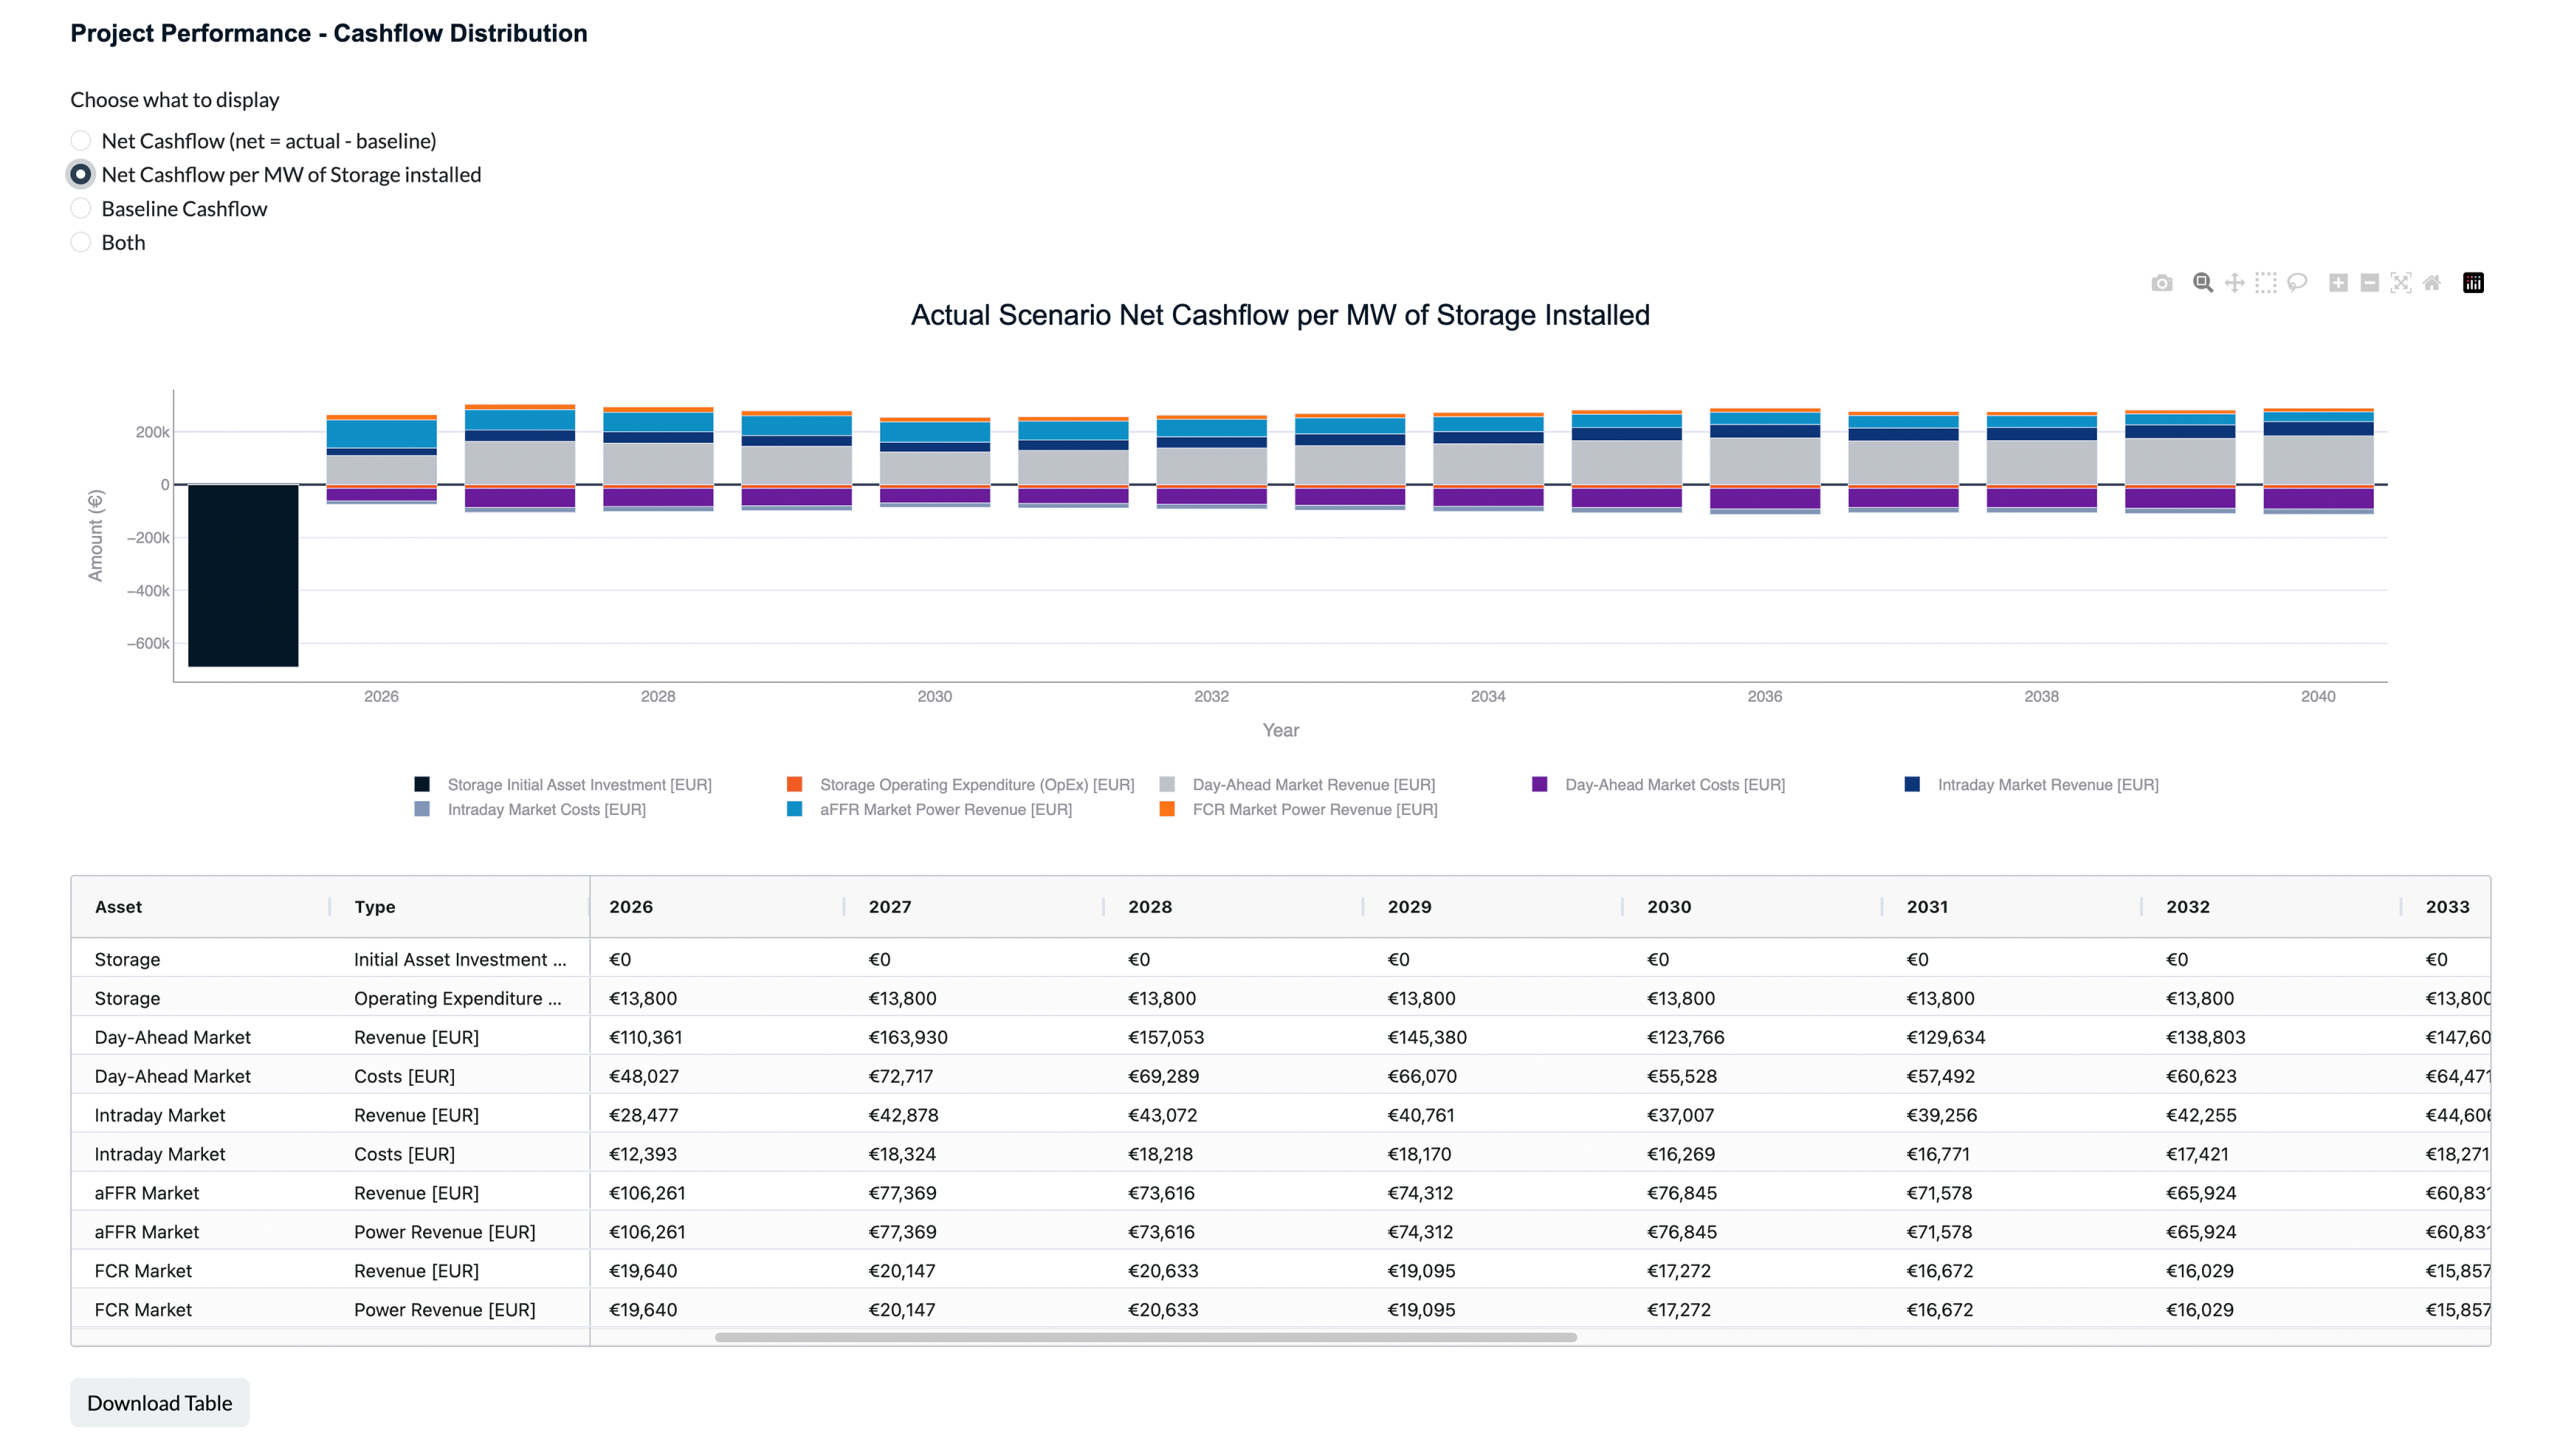
Task: Click the Asset column header
Action: click(118, 907)
